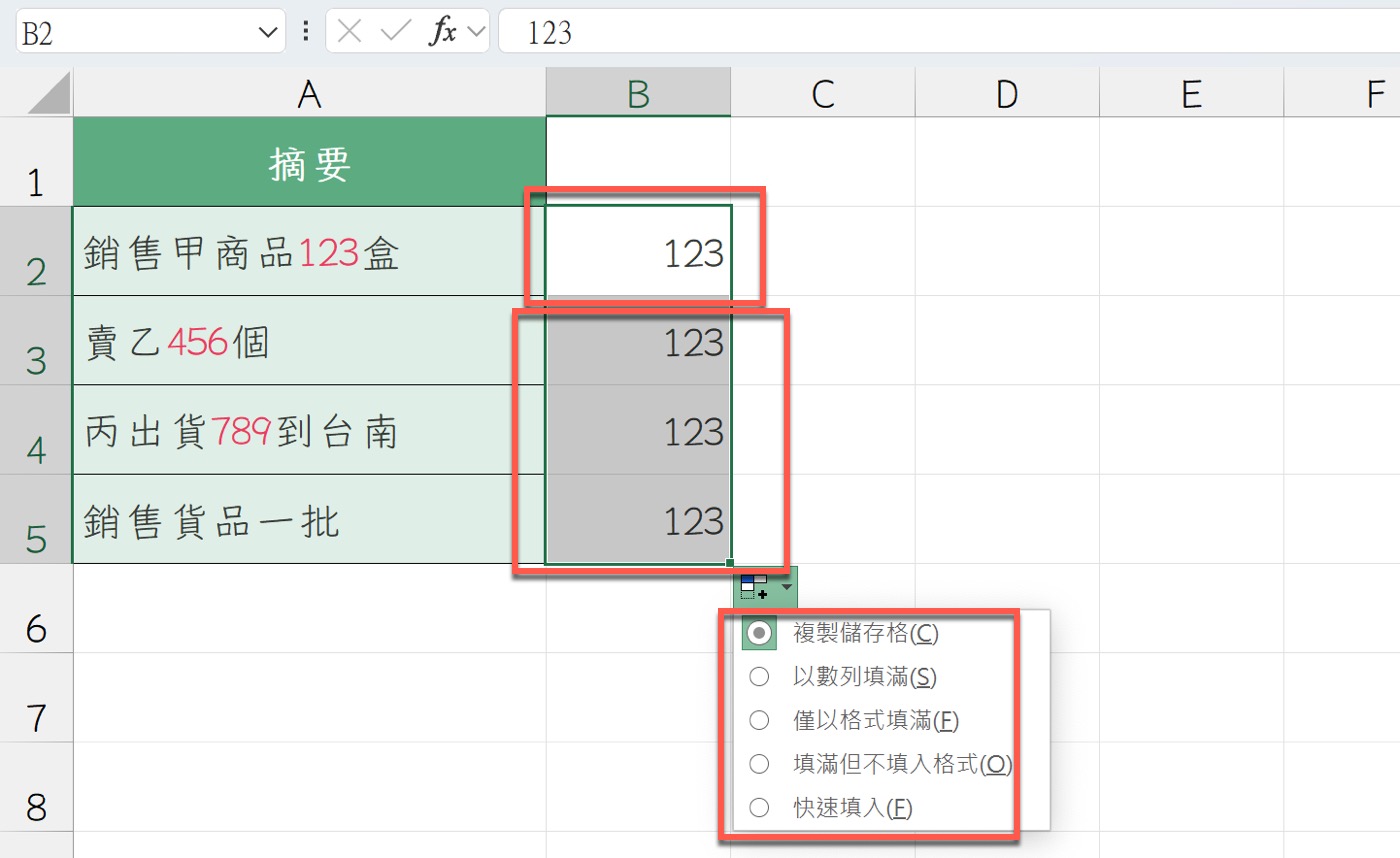Viewport: 1400px width, 858px height.
Task: Click cell containing 銷售貨品一批
Action: 310,519
